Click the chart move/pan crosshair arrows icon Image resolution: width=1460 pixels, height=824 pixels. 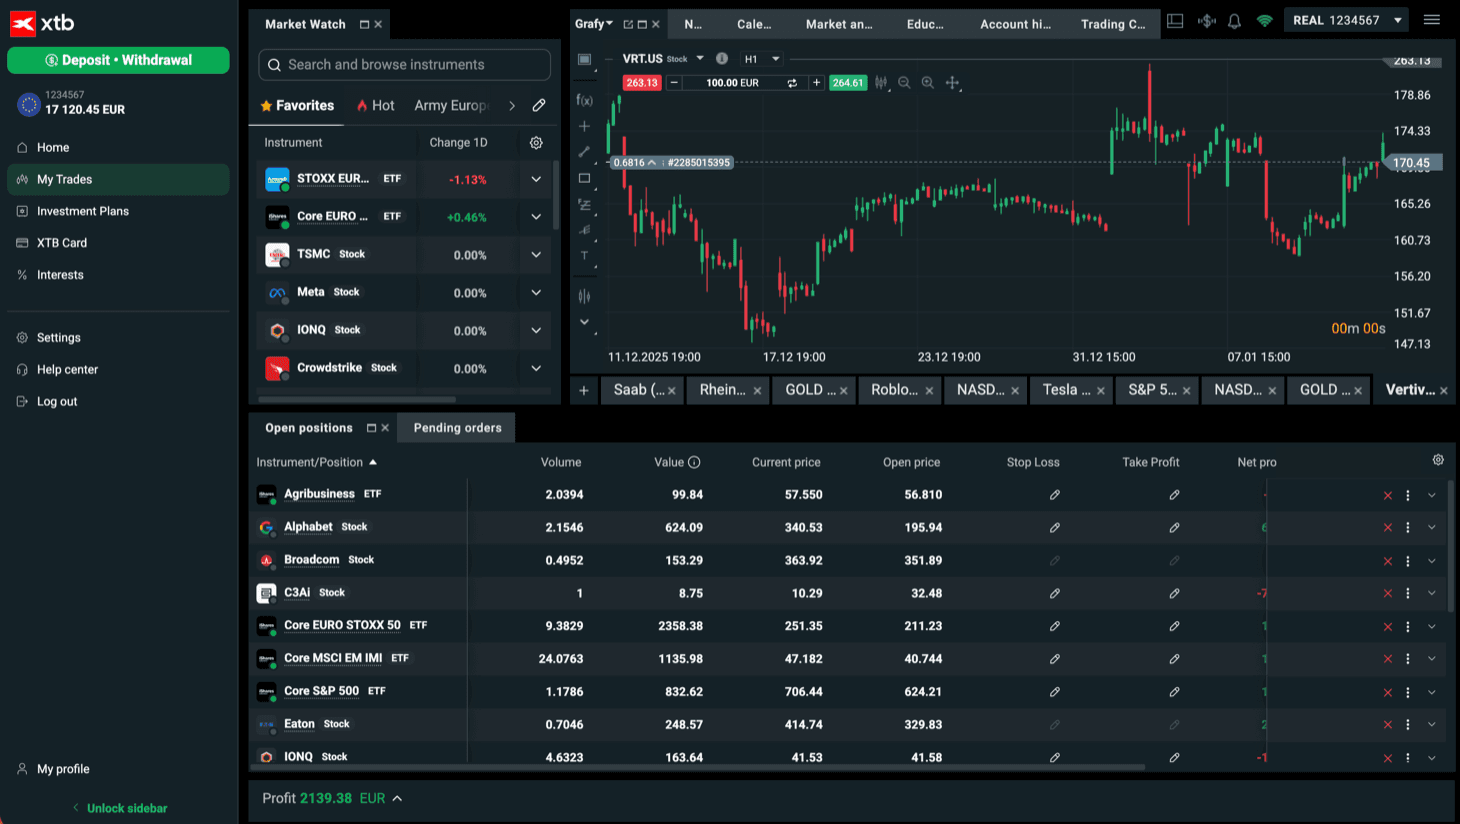[953, 83]
